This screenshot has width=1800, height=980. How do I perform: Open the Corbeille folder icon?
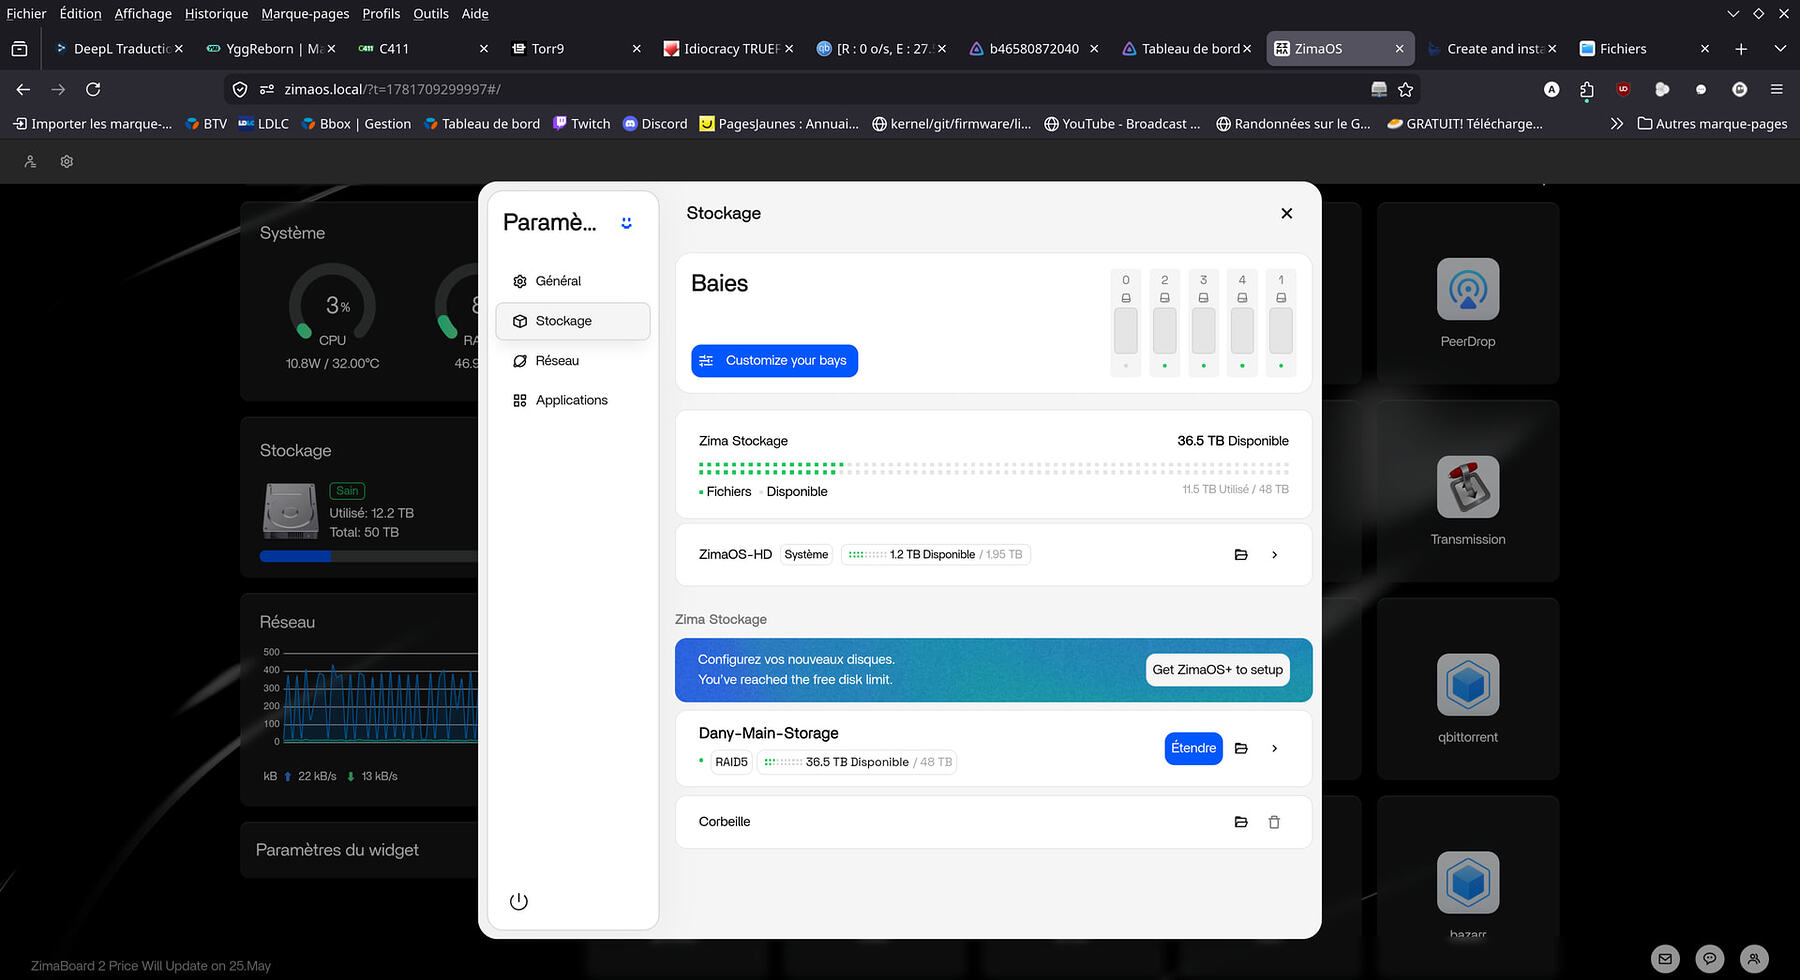(x=1241, y=822)
